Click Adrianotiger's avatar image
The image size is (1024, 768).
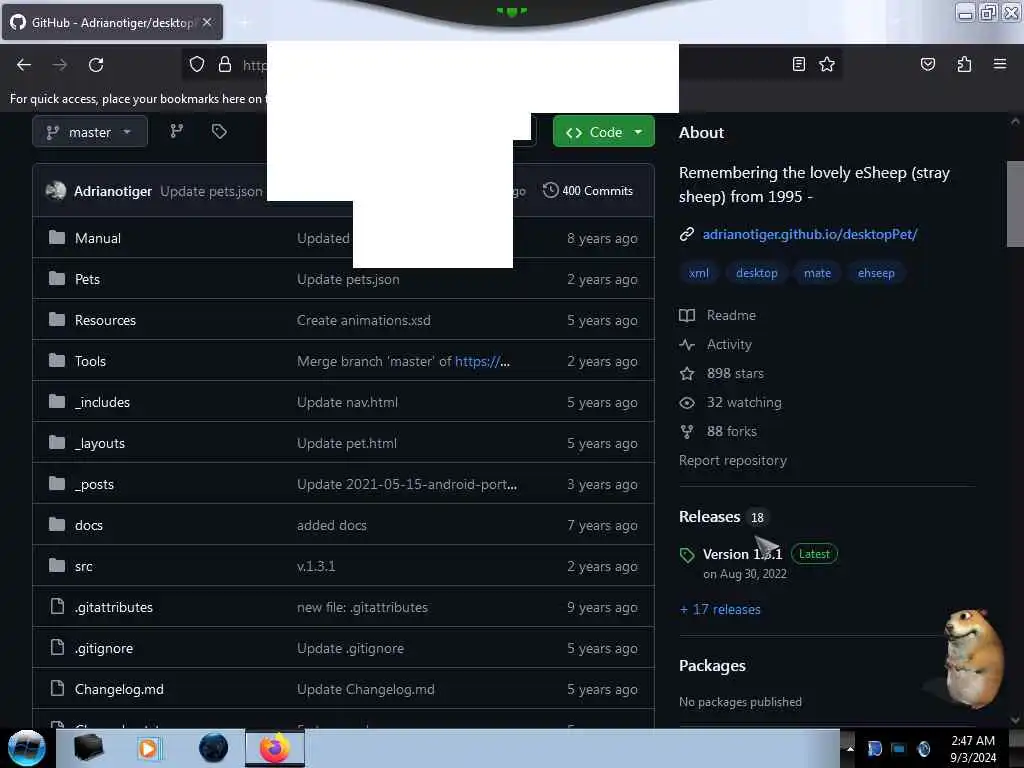point(56,191)
